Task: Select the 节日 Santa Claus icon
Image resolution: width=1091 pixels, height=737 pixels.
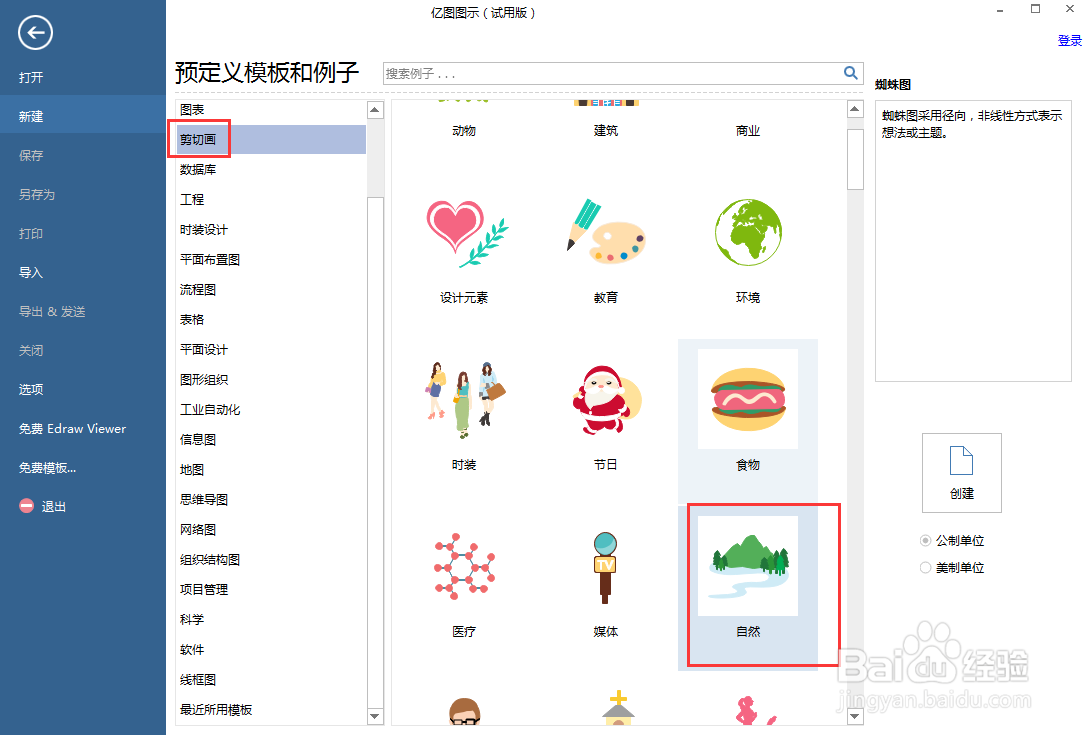Action: (x=606, y=399)
